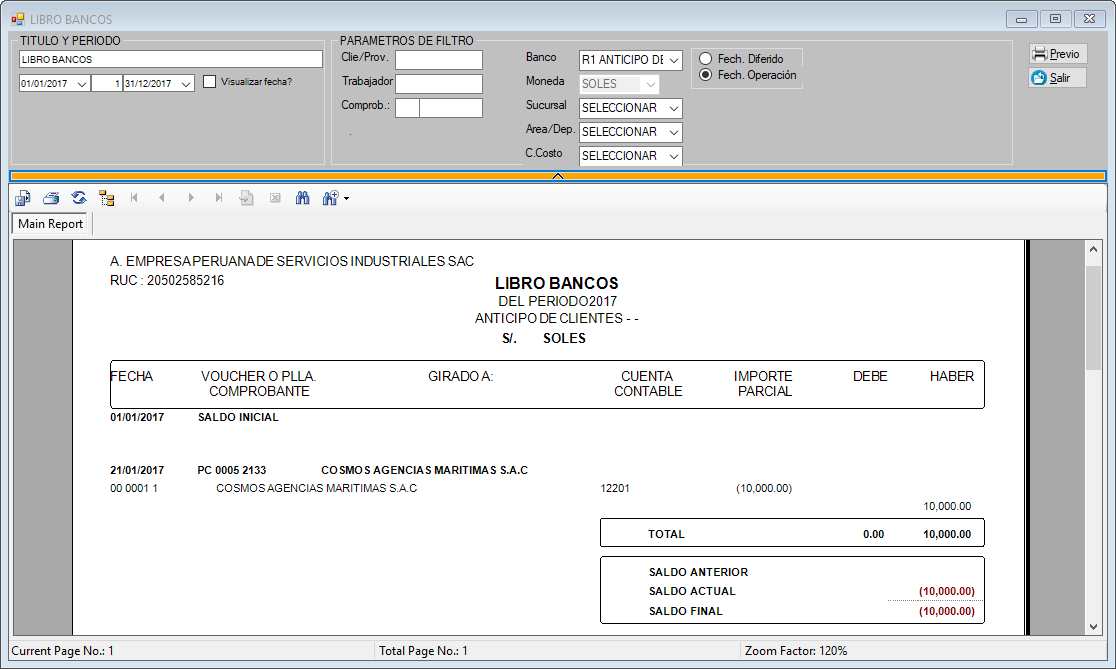Click report heading 'LIBRO BANCOS'
The height and width of the screenshot is (669, 1116).
coord(557,283)
